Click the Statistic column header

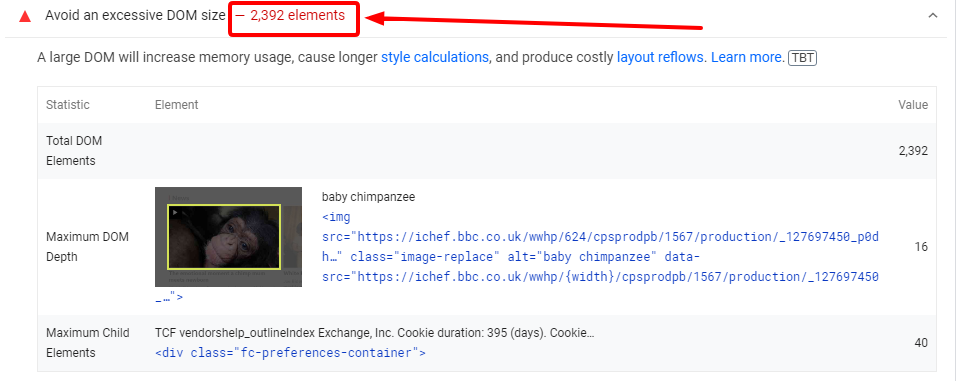(68, 105)
